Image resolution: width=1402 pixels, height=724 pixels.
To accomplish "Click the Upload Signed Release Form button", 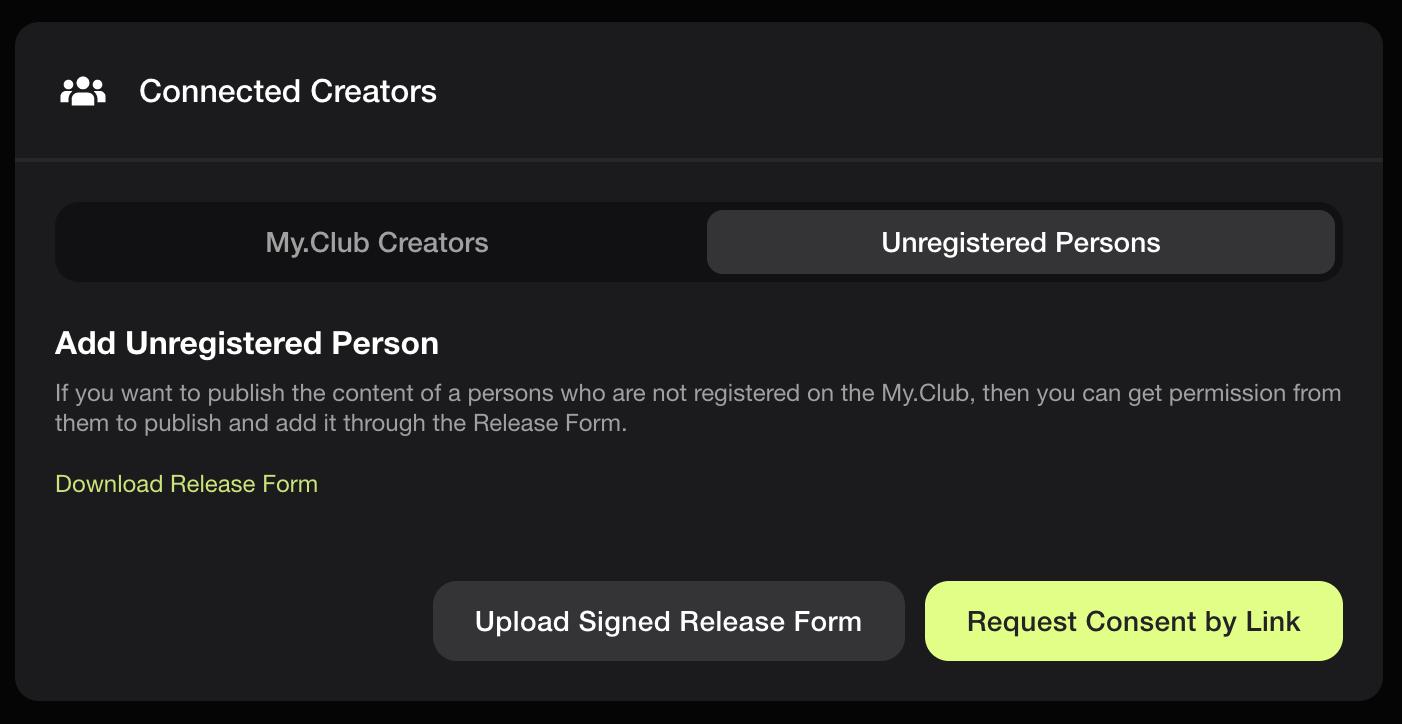I will pos(668,621).
